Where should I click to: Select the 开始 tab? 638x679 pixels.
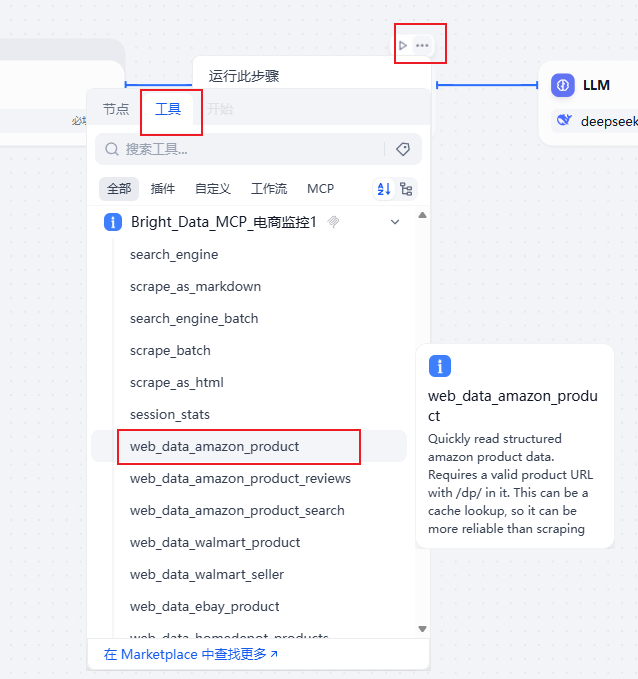(x=220, y=109)
